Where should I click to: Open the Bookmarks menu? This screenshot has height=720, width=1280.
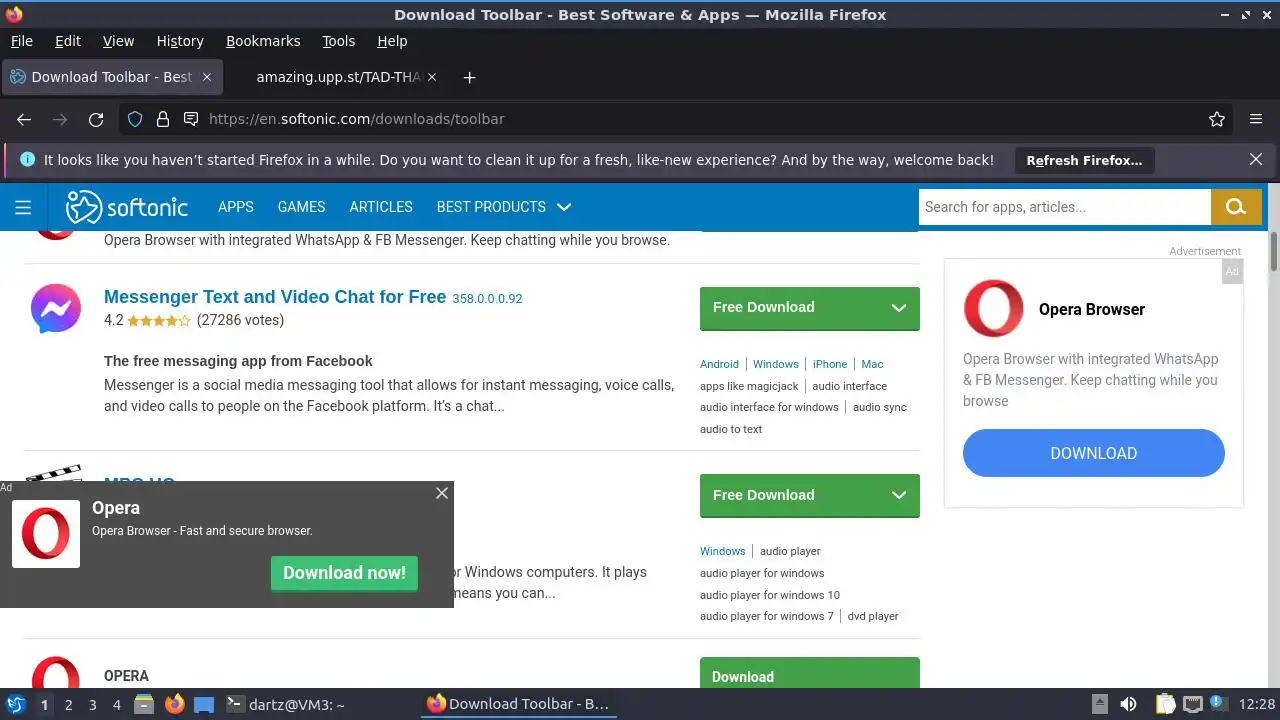coord(263,41)
